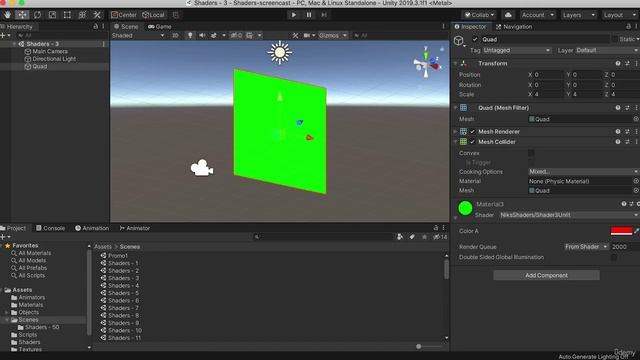
Task: Click the scene camera settings icon
Action: pos(307,36)
